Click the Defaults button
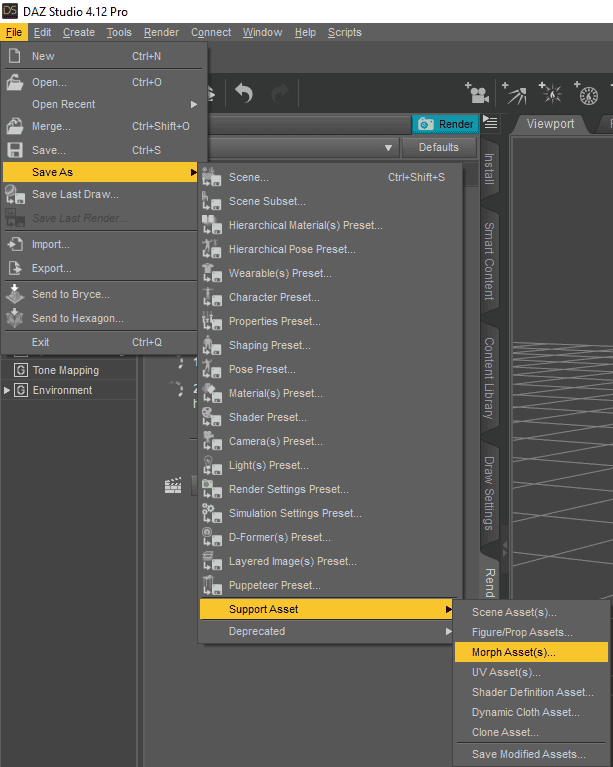The width and height of the screenshot is (613, 767). [438, 148]
